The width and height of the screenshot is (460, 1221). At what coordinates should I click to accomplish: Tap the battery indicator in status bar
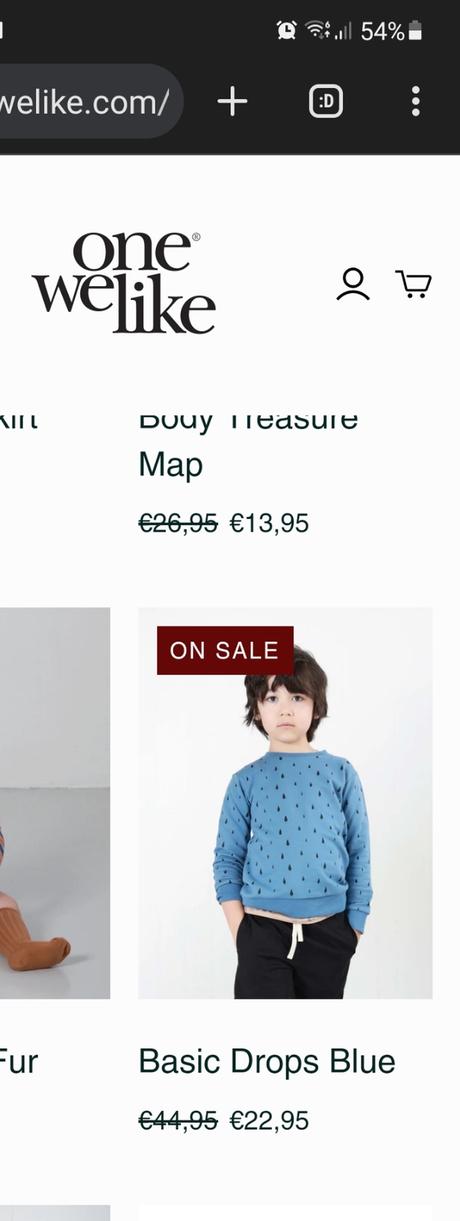pyautogui.click(x=415, y=31)
